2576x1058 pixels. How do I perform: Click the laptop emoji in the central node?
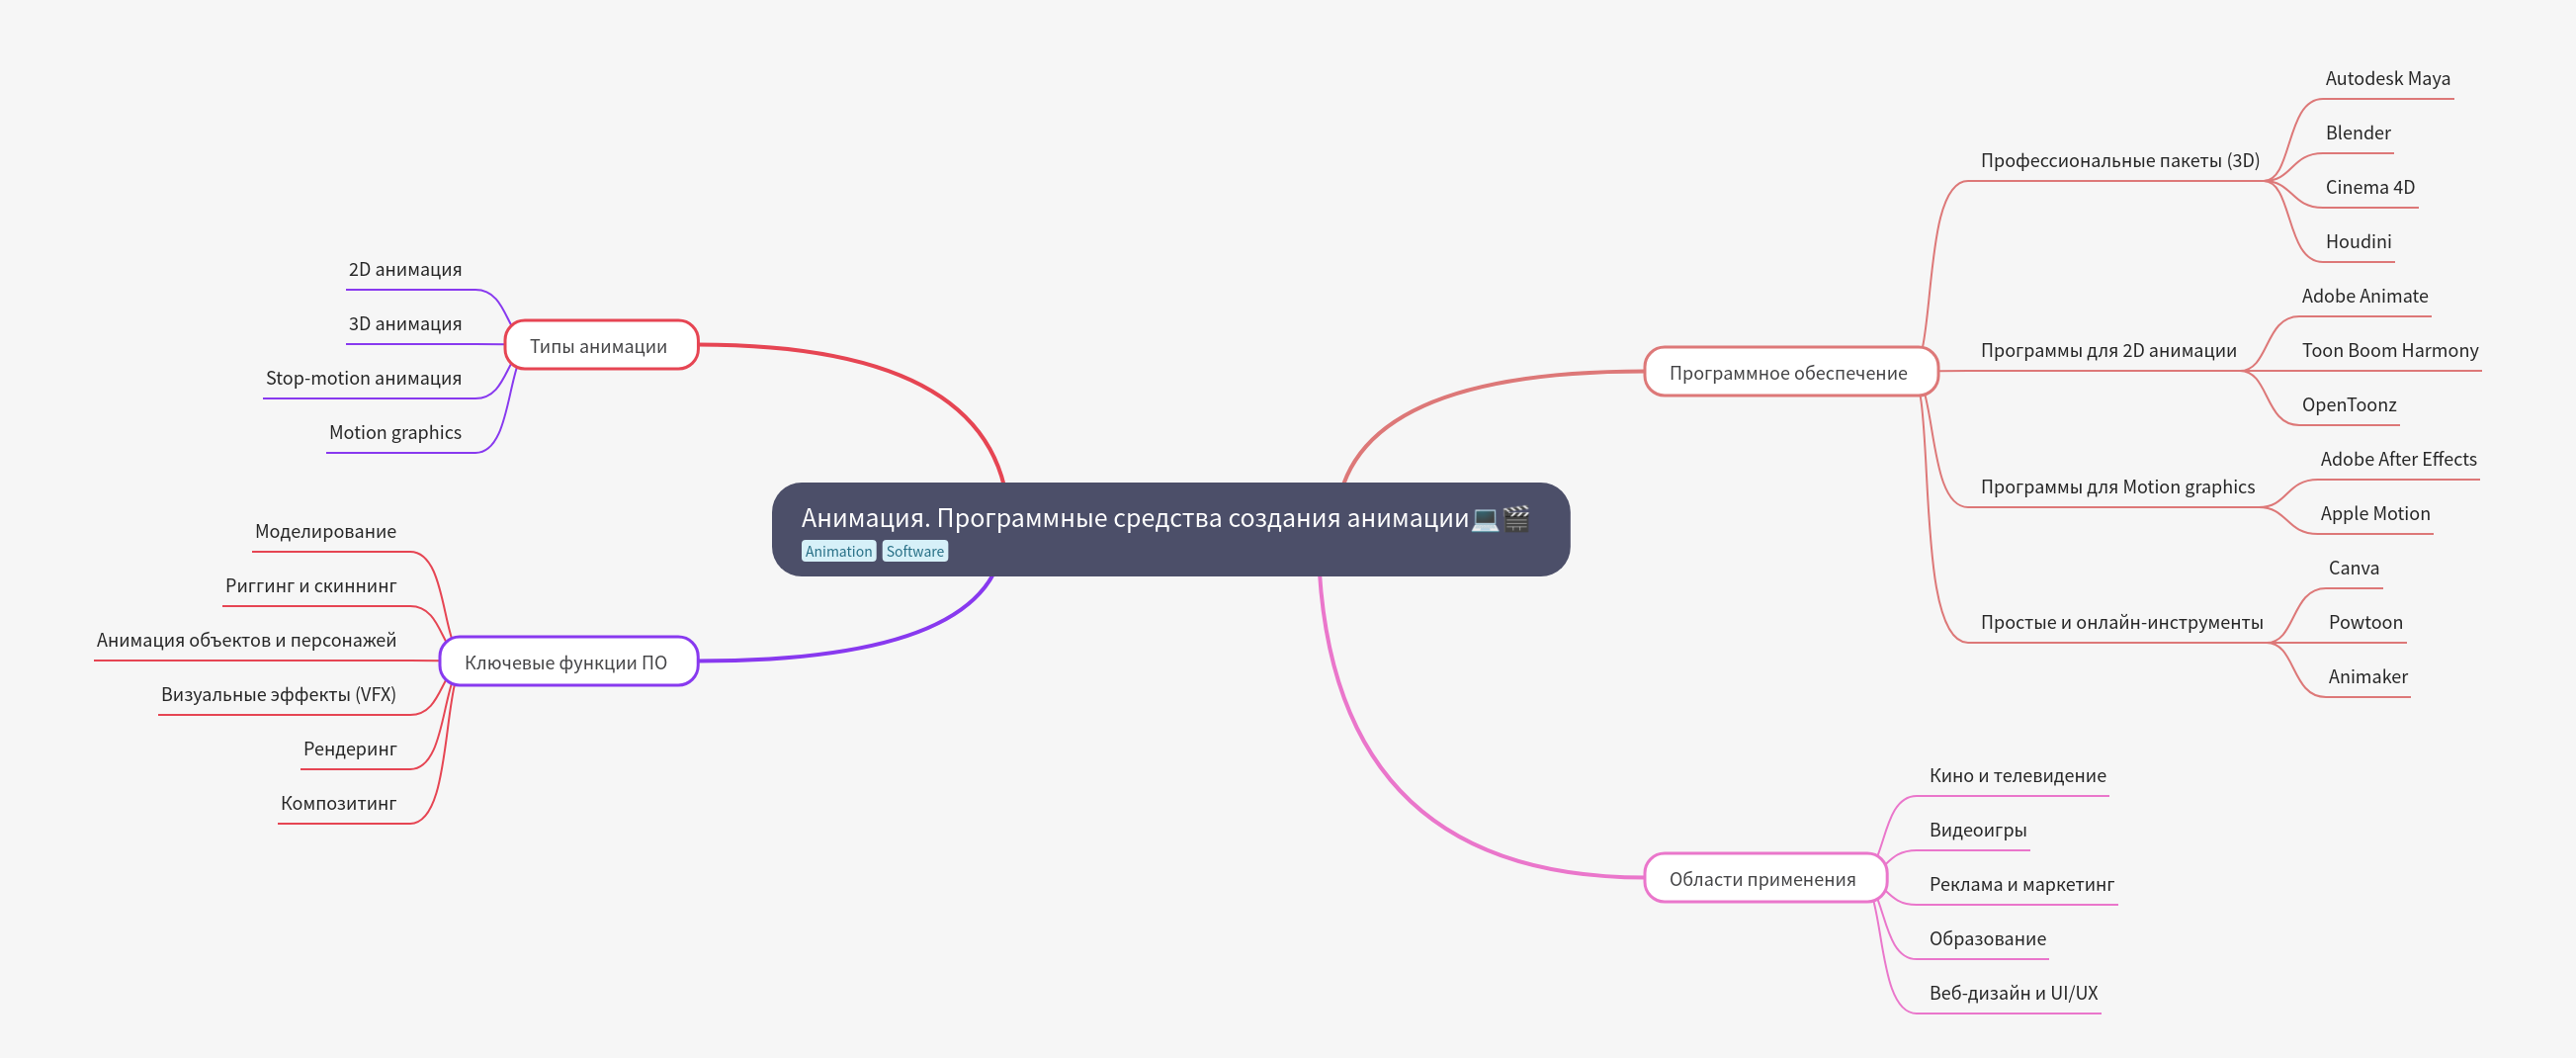tap(1485, 518)
